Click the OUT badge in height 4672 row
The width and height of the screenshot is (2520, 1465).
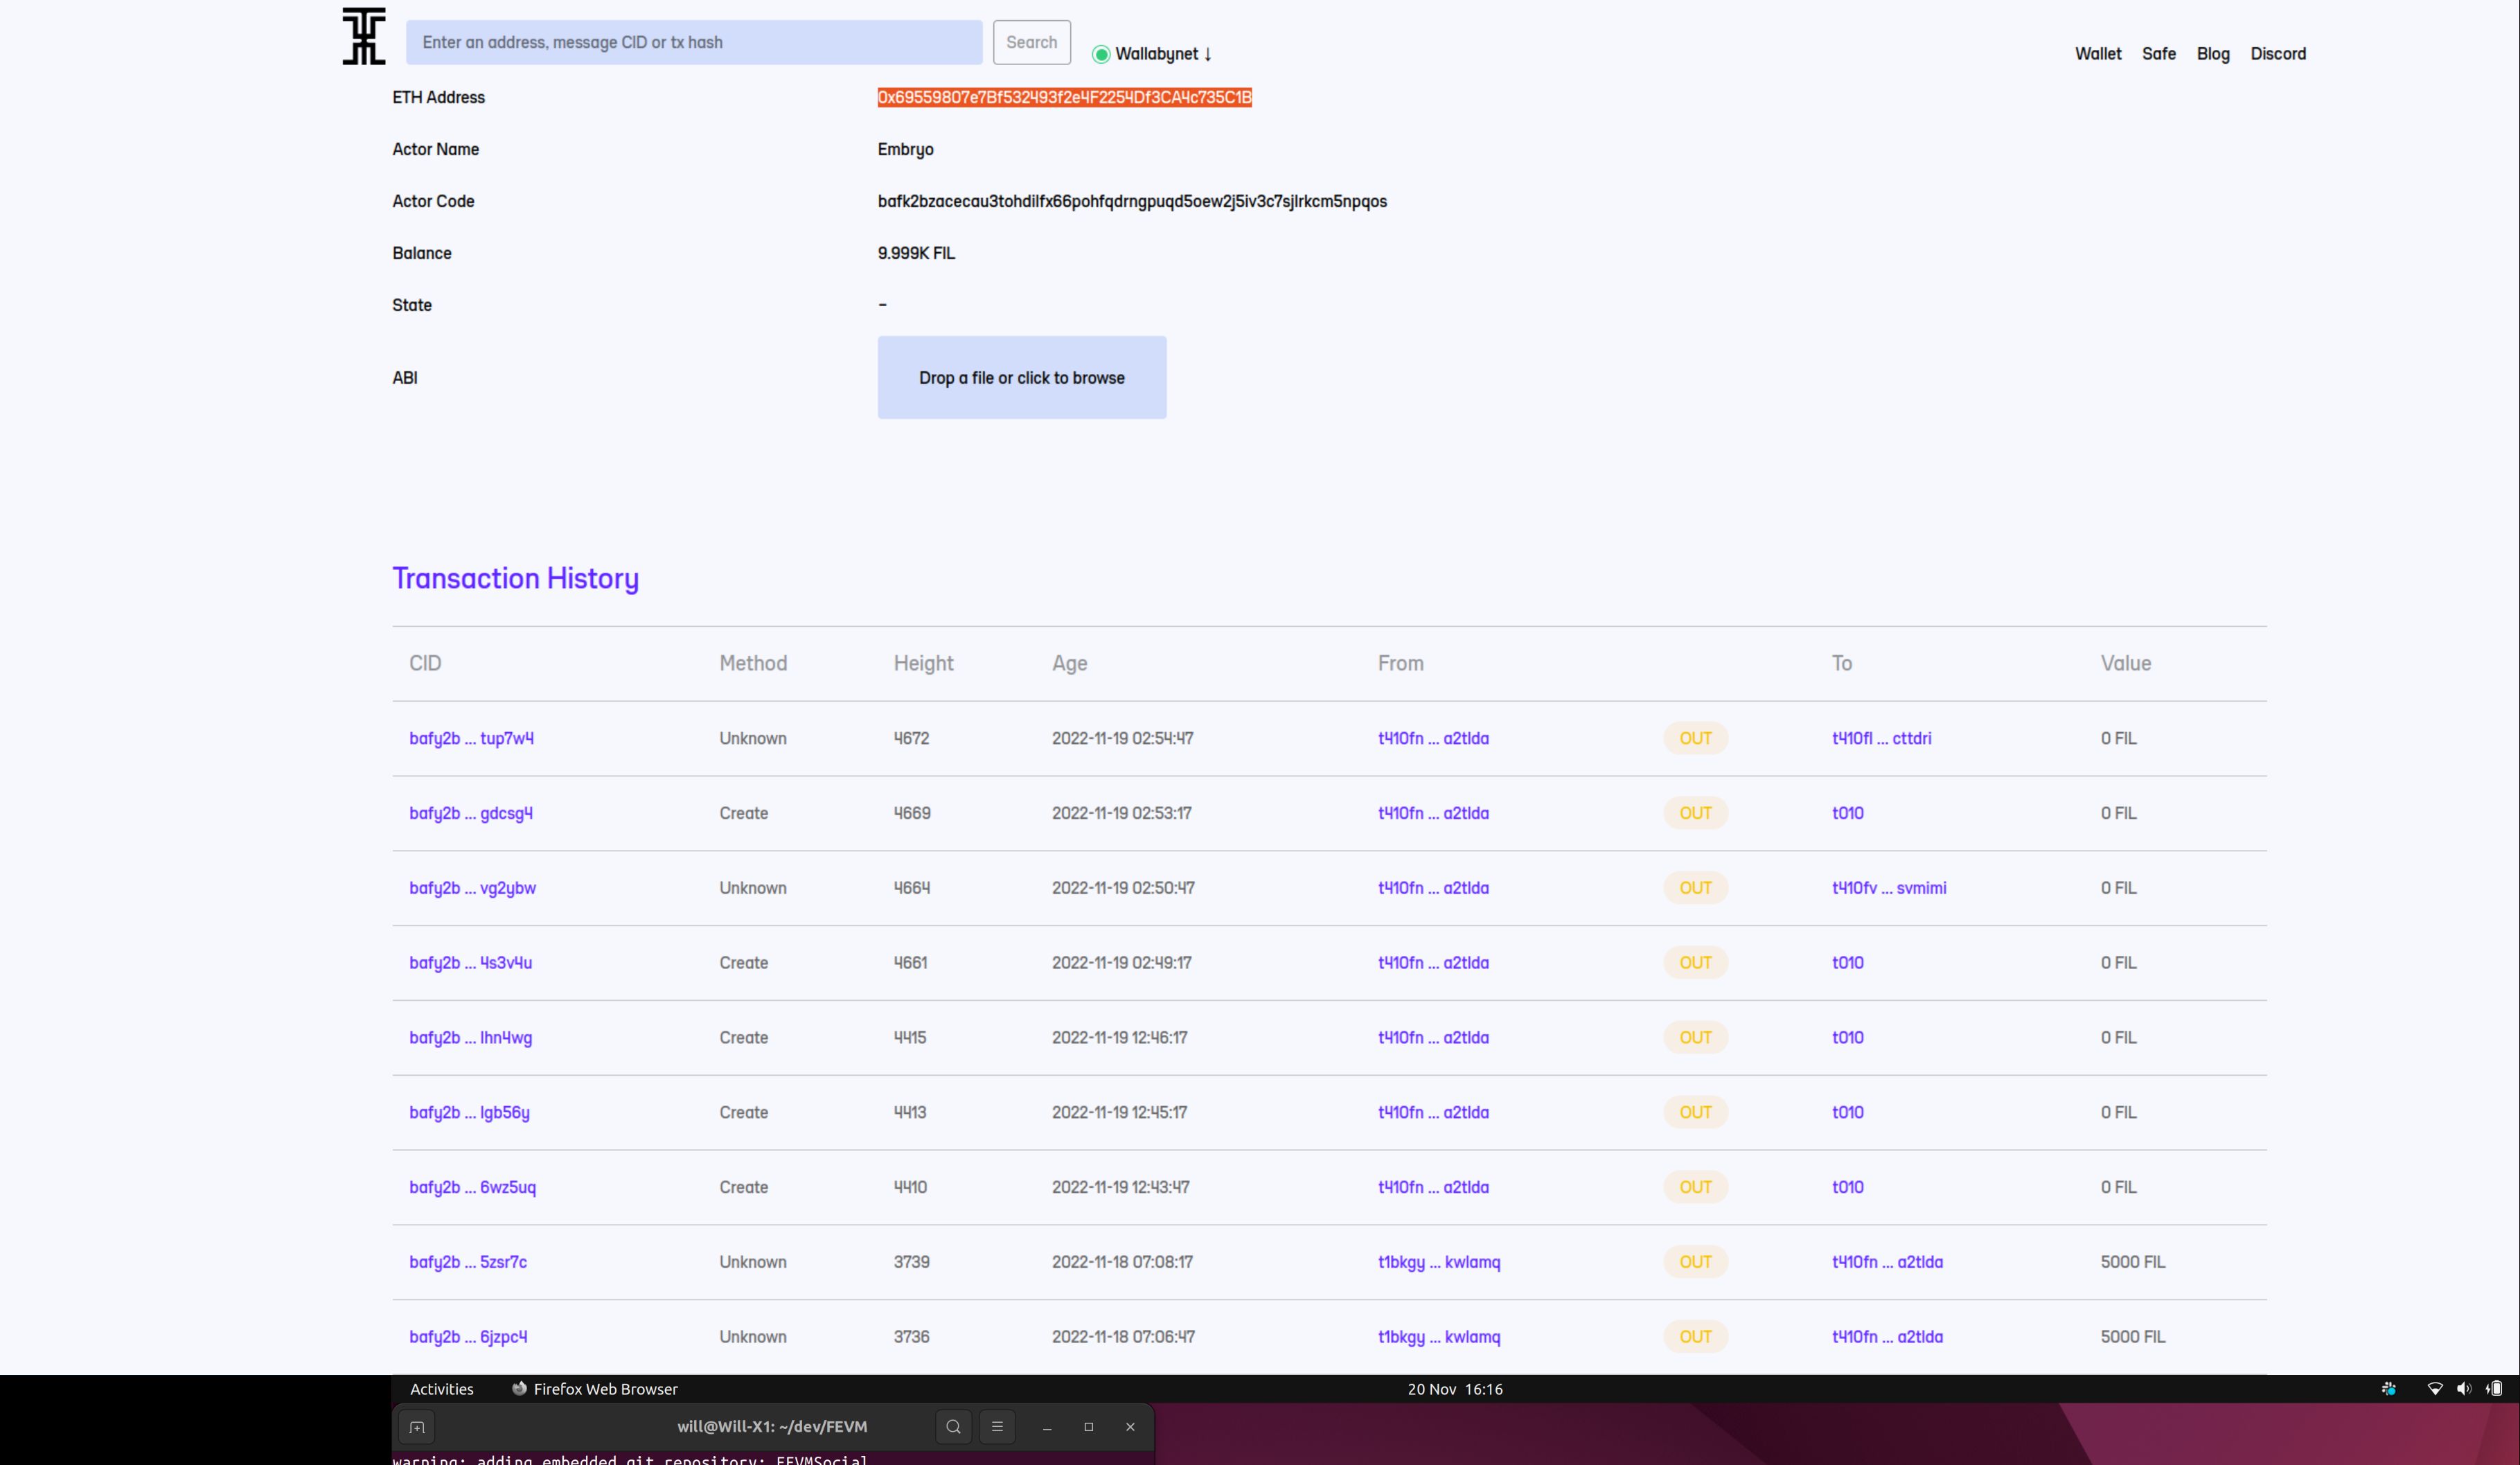click(x=1695, y=738)
